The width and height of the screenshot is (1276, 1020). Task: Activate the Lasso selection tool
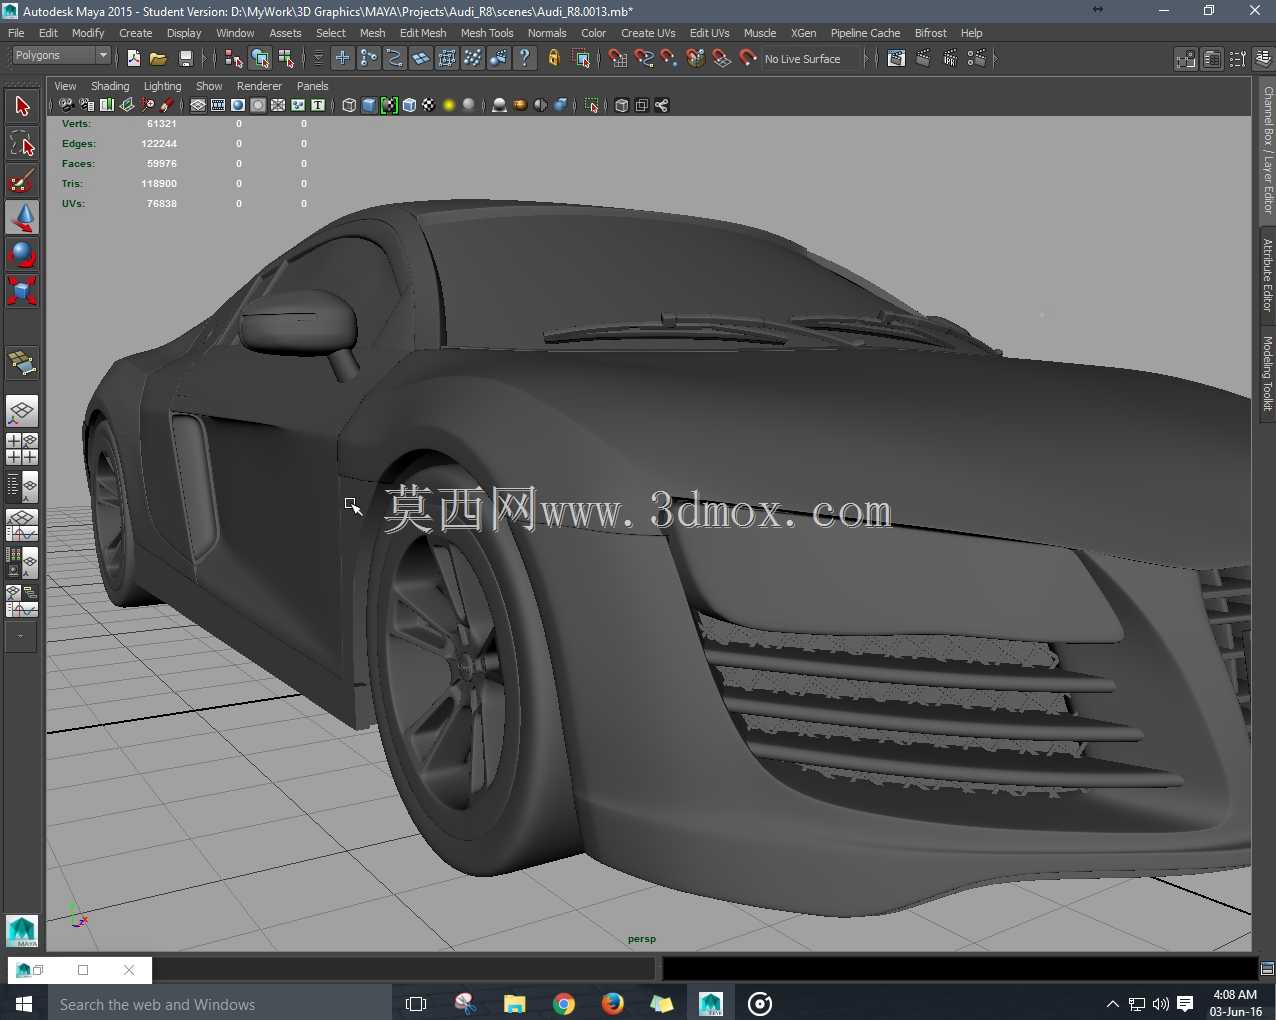22,143
